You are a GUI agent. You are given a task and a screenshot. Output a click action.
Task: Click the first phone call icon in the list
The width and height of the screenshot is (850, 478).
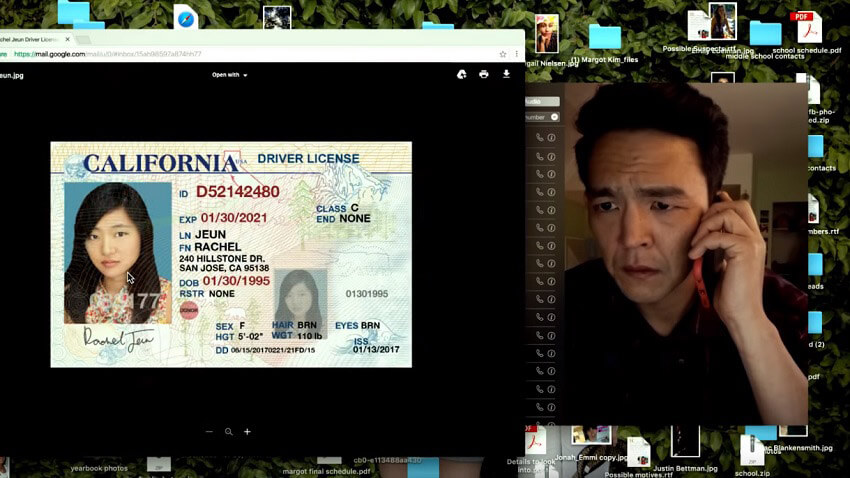click(x=540, y=137)
